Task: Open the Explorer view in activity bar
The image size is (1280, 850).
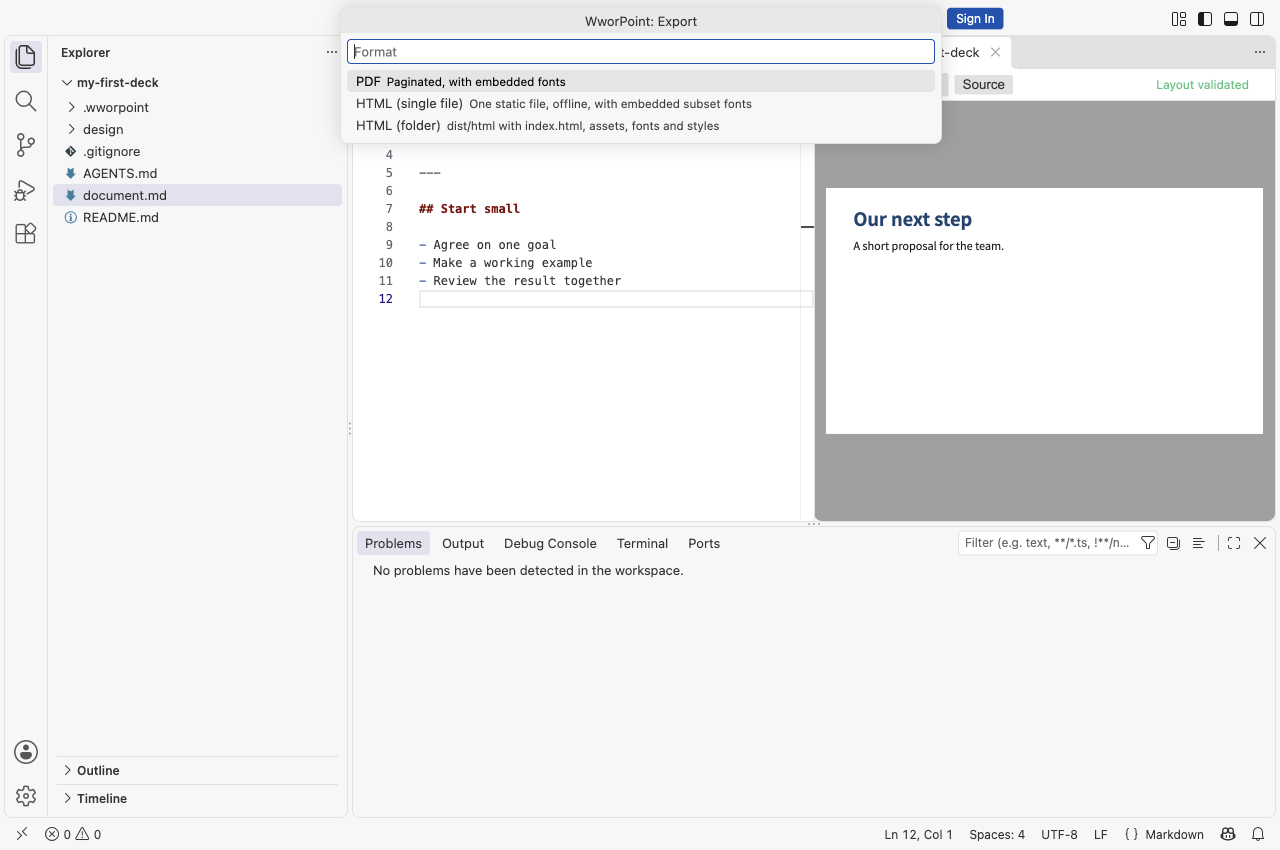Action: tap(26, 57)
